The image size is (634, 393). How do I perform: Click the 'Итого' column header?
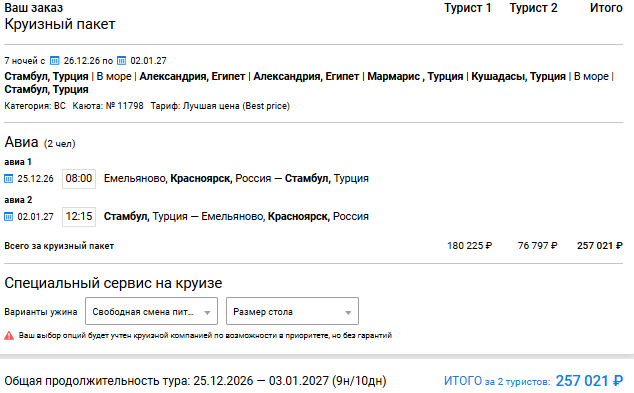coord(606,8)
